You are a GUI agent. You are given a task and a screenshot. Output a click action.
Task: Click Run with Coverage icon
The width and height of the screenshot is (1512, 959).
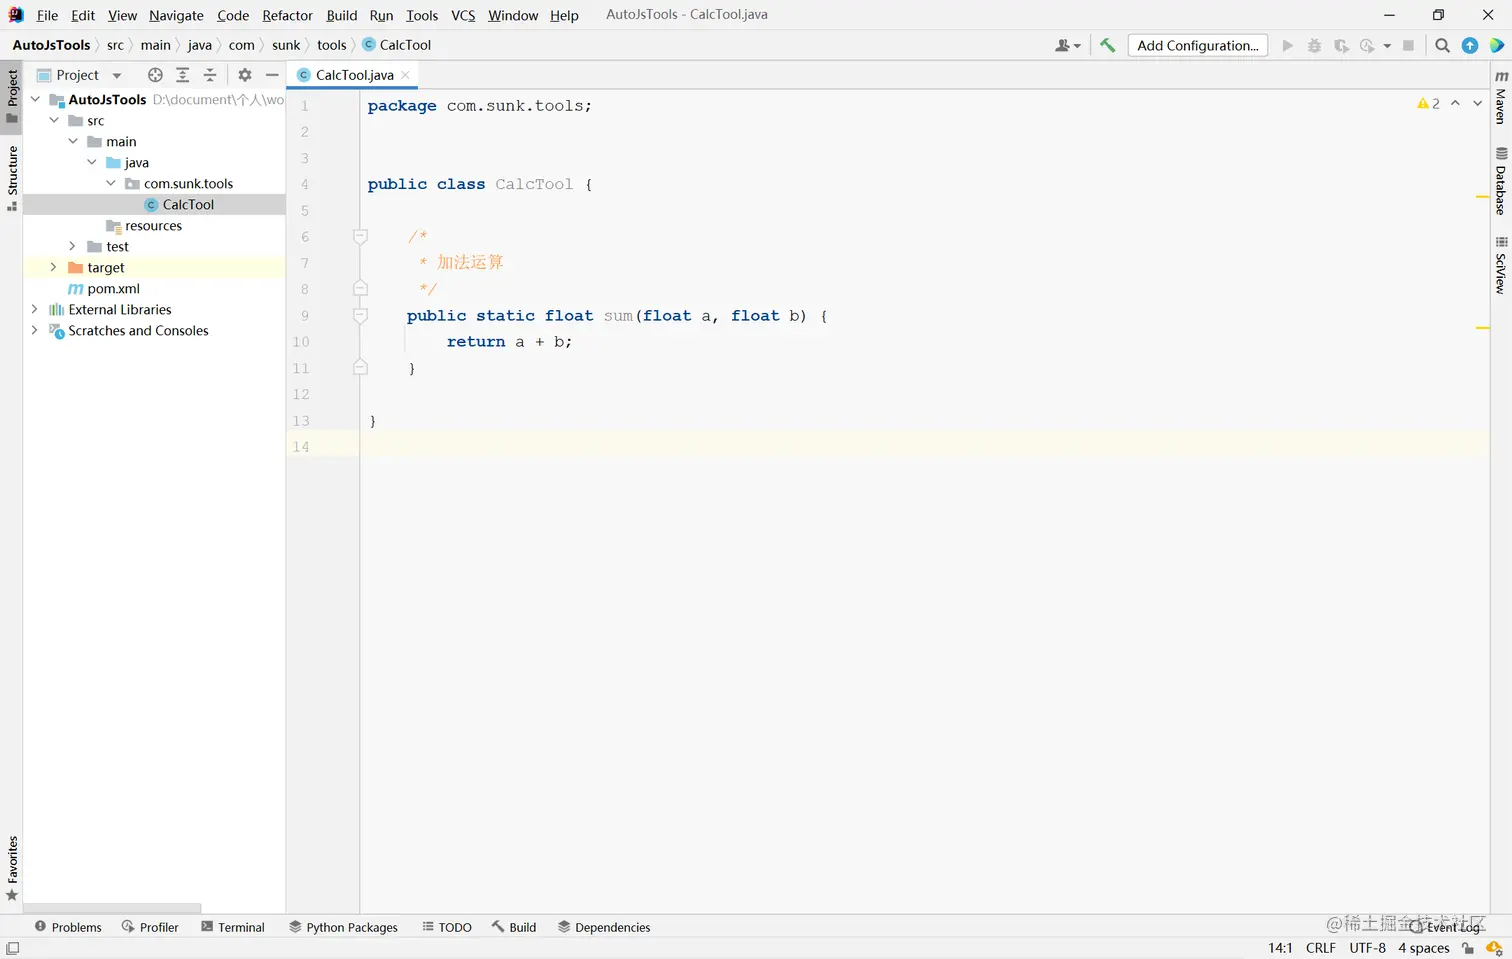(1341, 45)
